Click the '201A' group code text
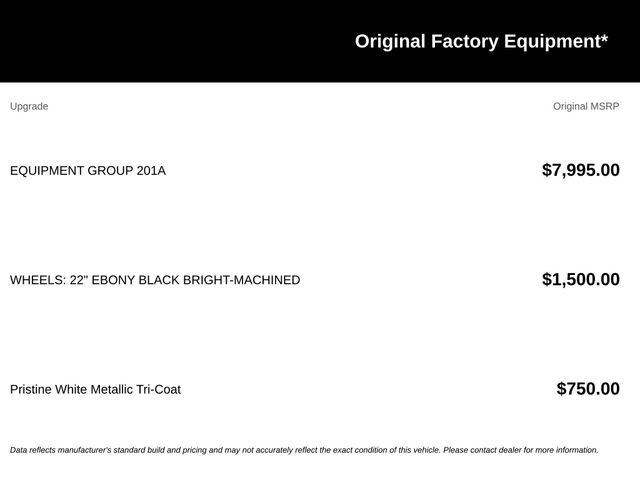640x480 pixels. [151, 171]
